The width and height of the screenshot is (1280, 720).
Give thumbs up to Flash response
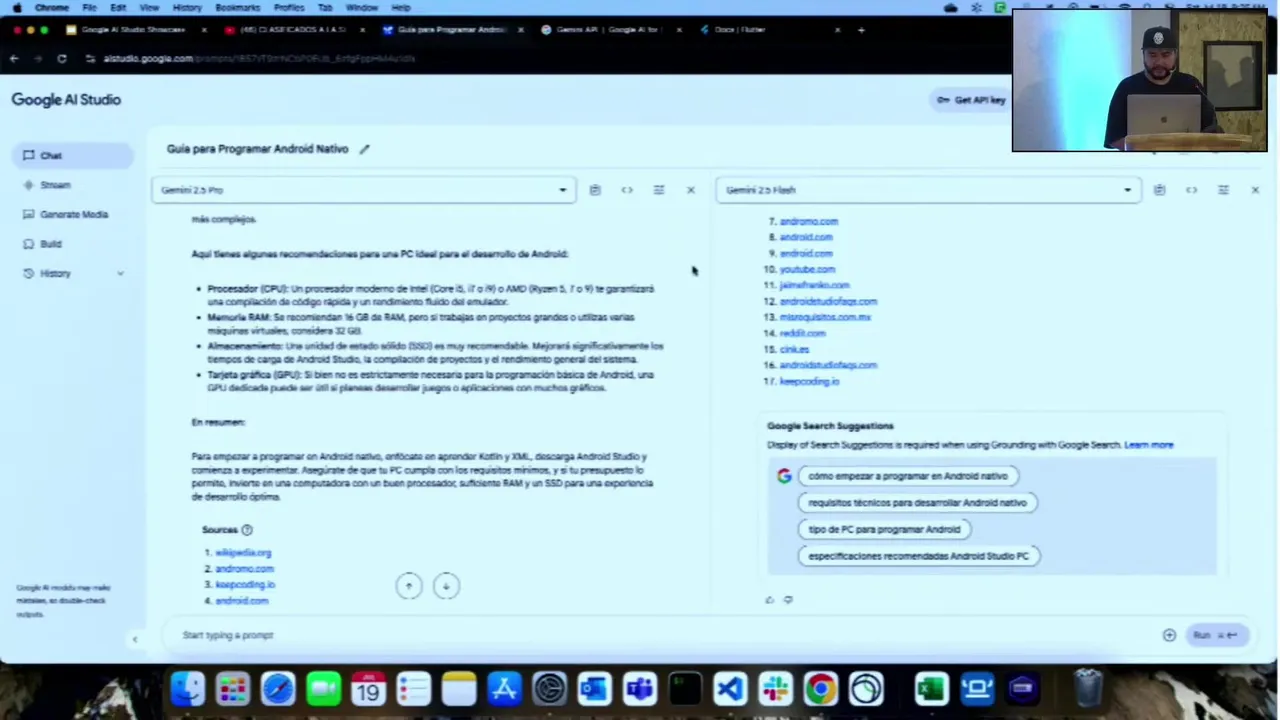coord(769,600)
